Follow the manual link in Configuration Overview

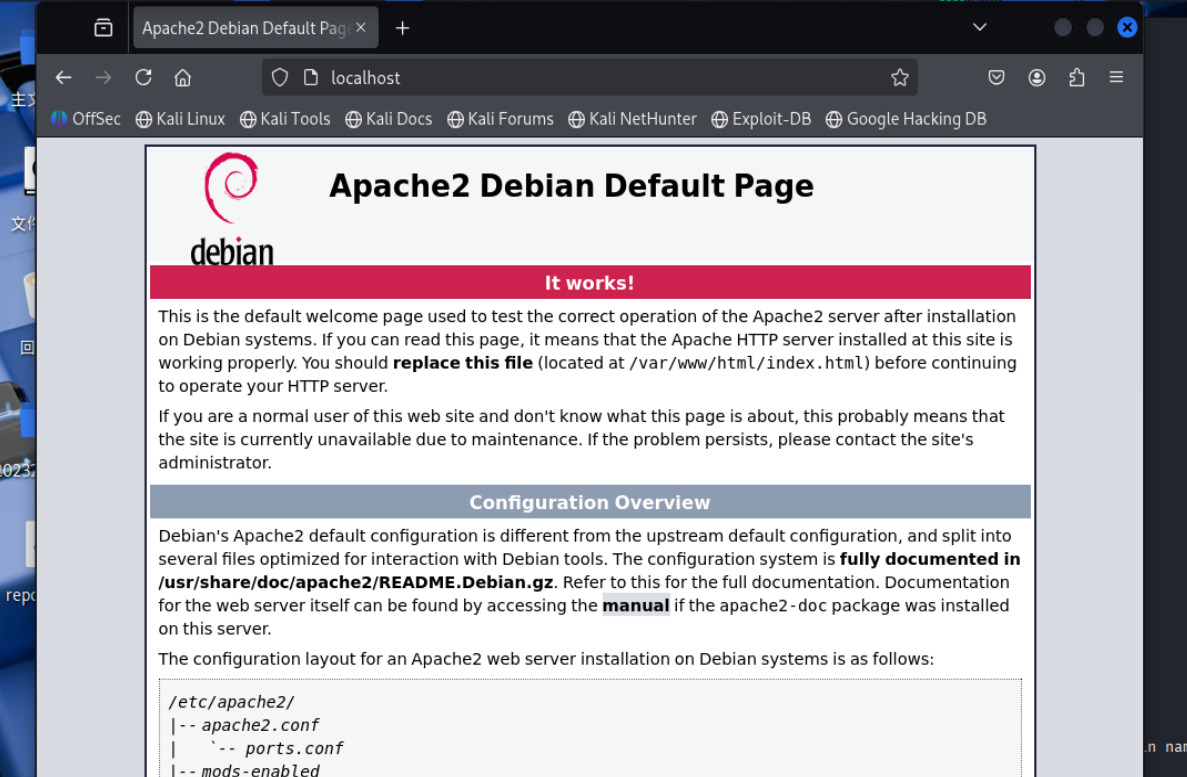pos(636,606)
